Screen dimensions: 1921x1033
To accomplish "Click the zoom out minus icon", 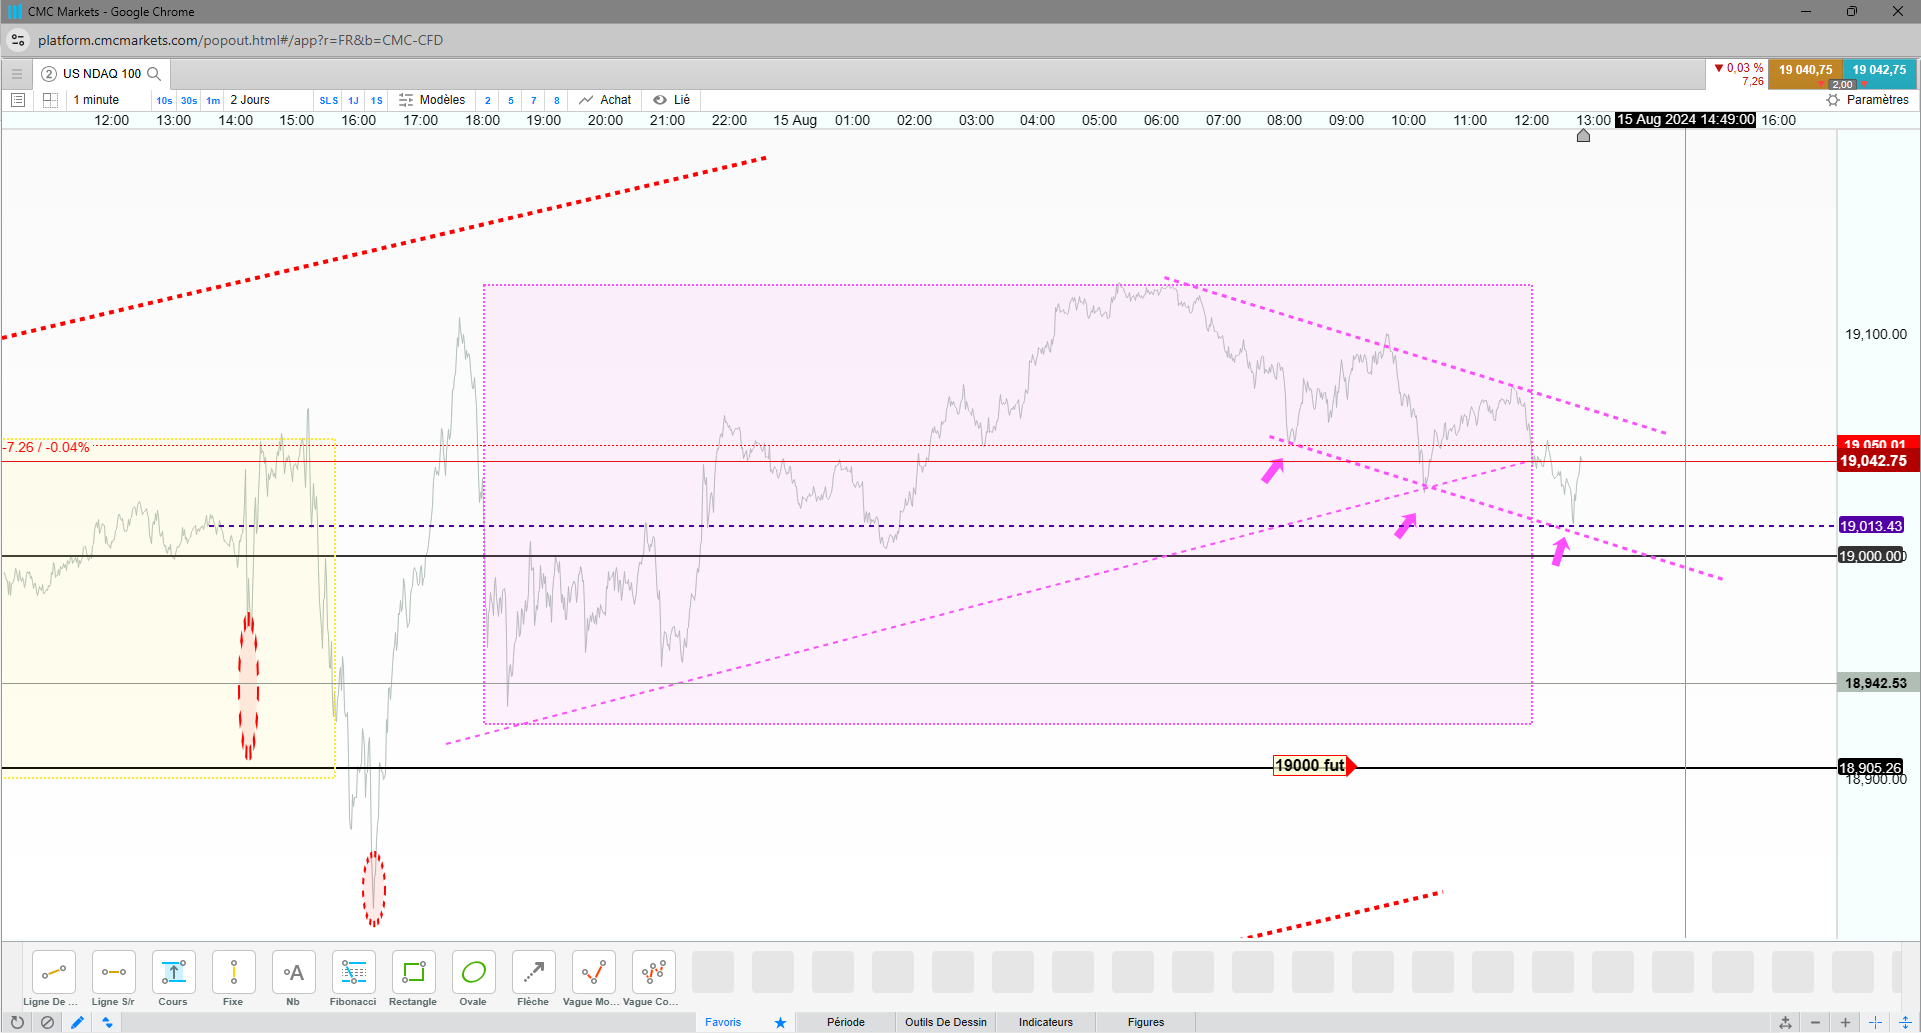I will 1815,1022.
